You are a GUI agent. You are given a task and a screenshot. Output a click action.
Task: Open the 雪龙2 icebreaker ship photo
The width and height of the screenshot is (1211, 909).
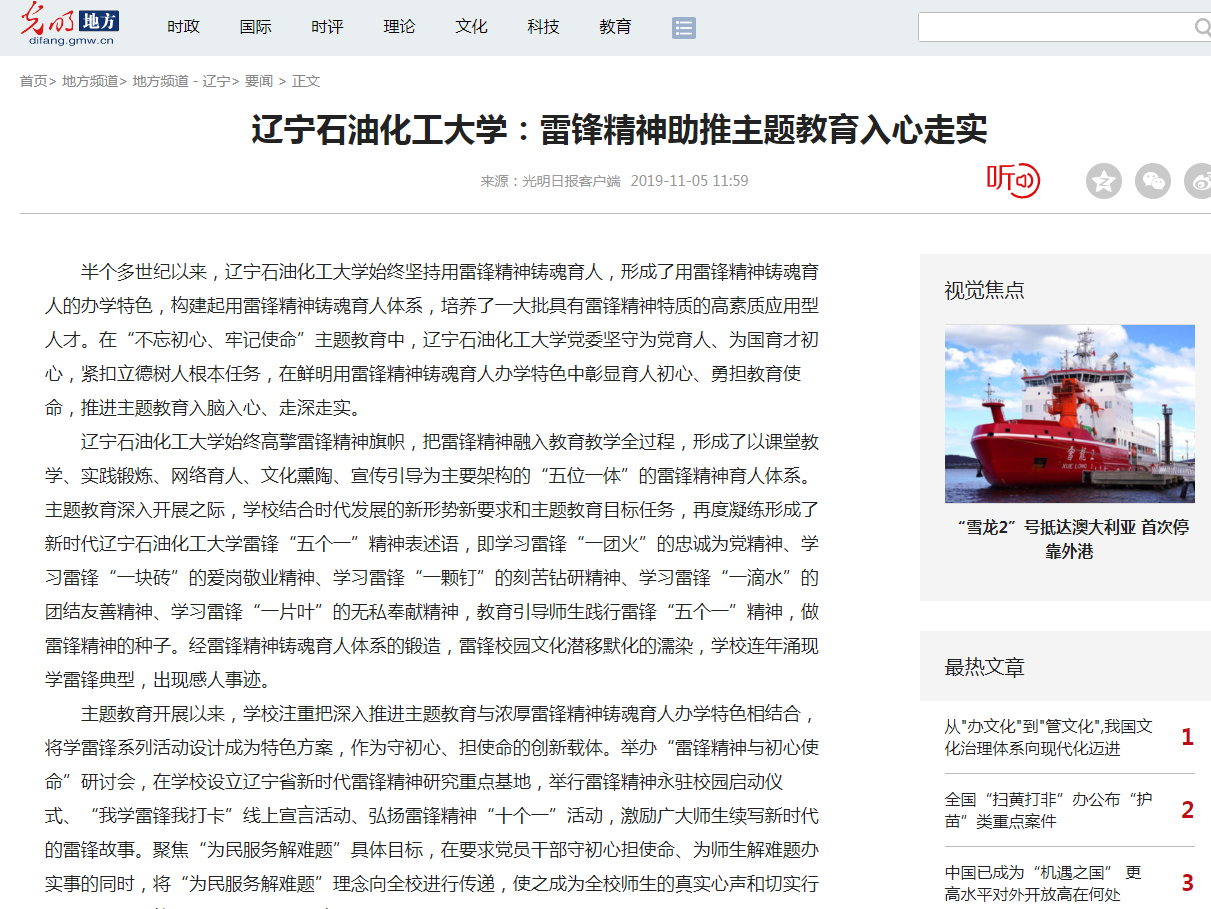tap(1070, 414)
